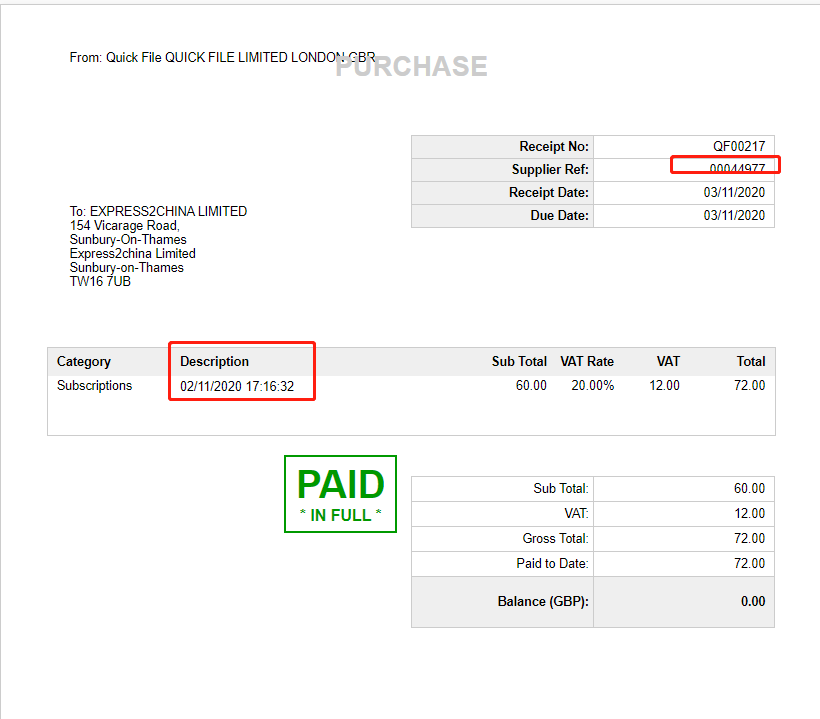820x719 pixels.
Task: Select the Subscriptions category cell
Action: (94, 386)
